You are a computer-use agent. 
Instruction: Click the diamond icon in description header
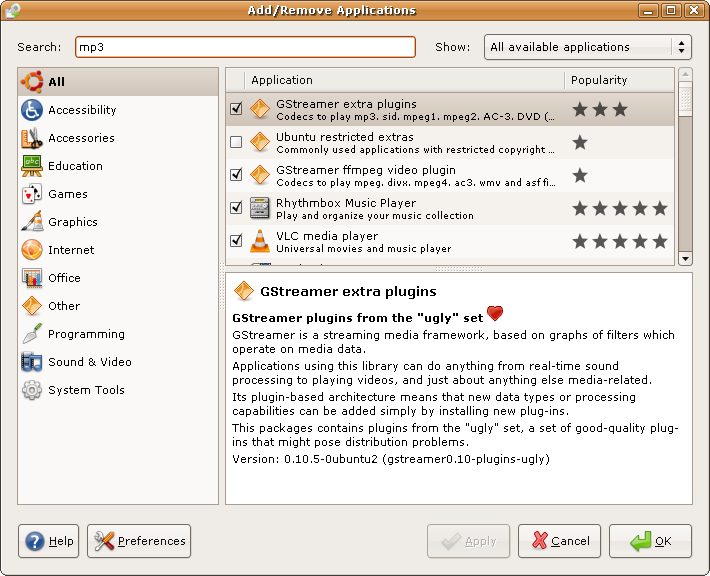[244, 291]
